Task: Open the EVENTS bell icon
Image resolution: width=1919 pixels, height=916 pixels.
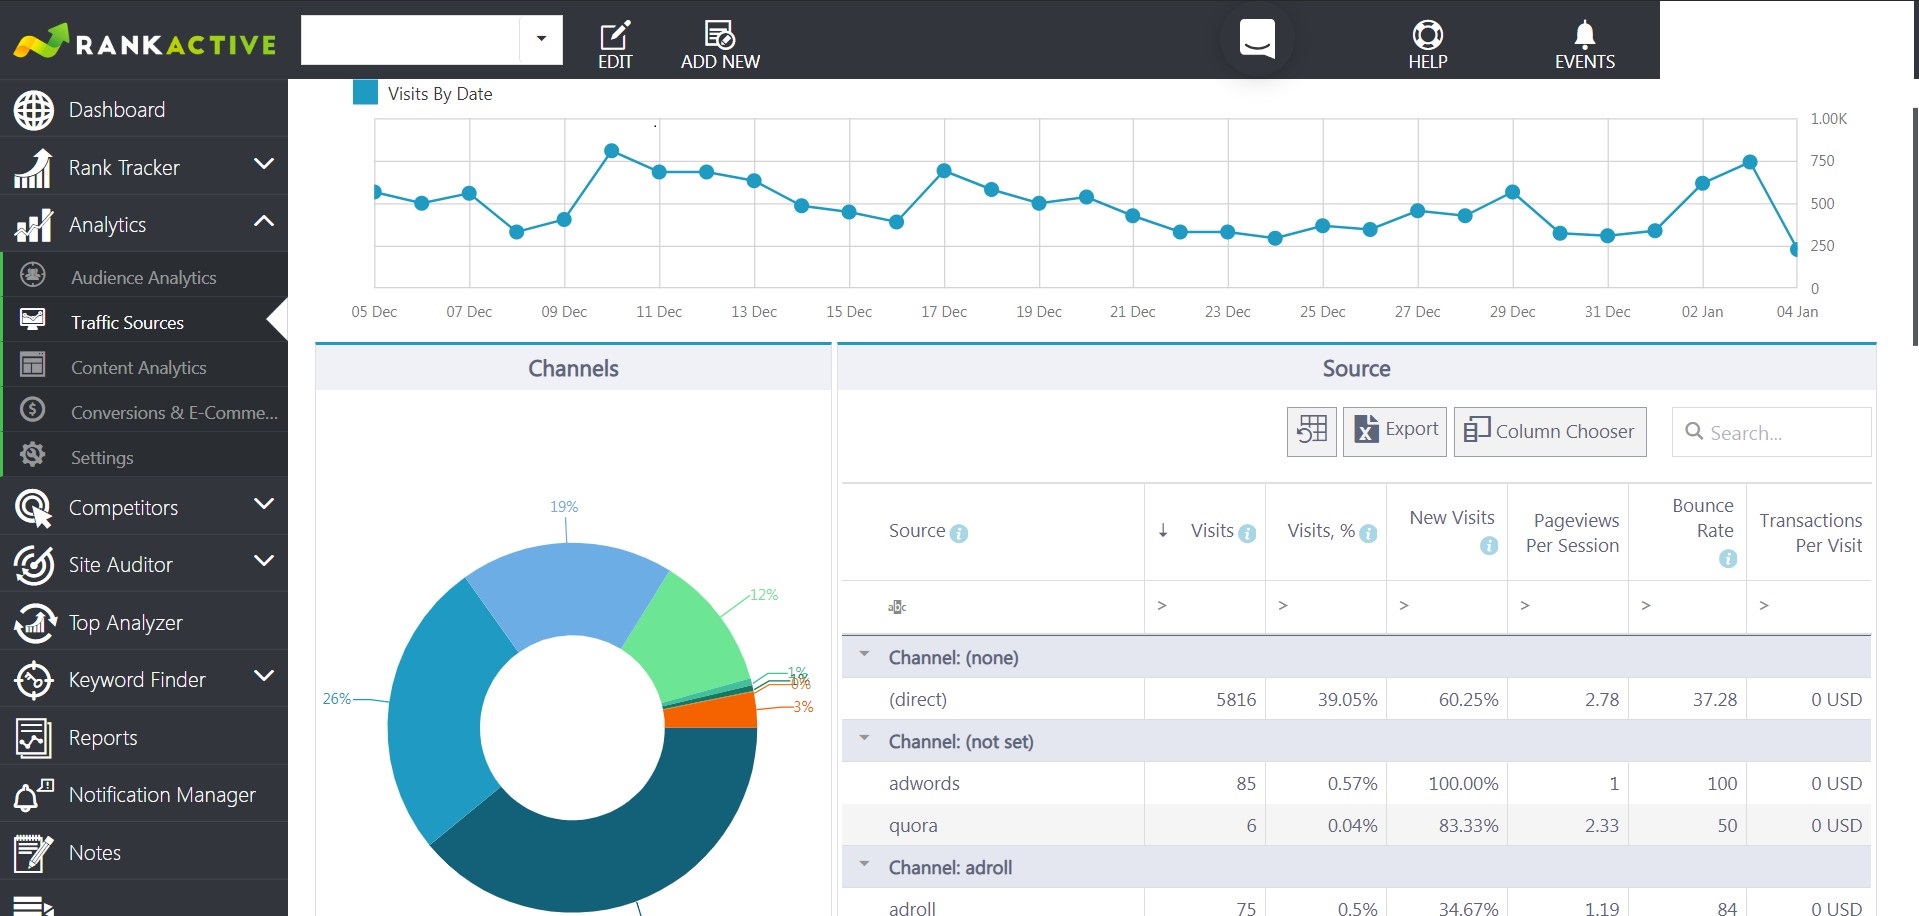Action: [x=1584, y=35]
